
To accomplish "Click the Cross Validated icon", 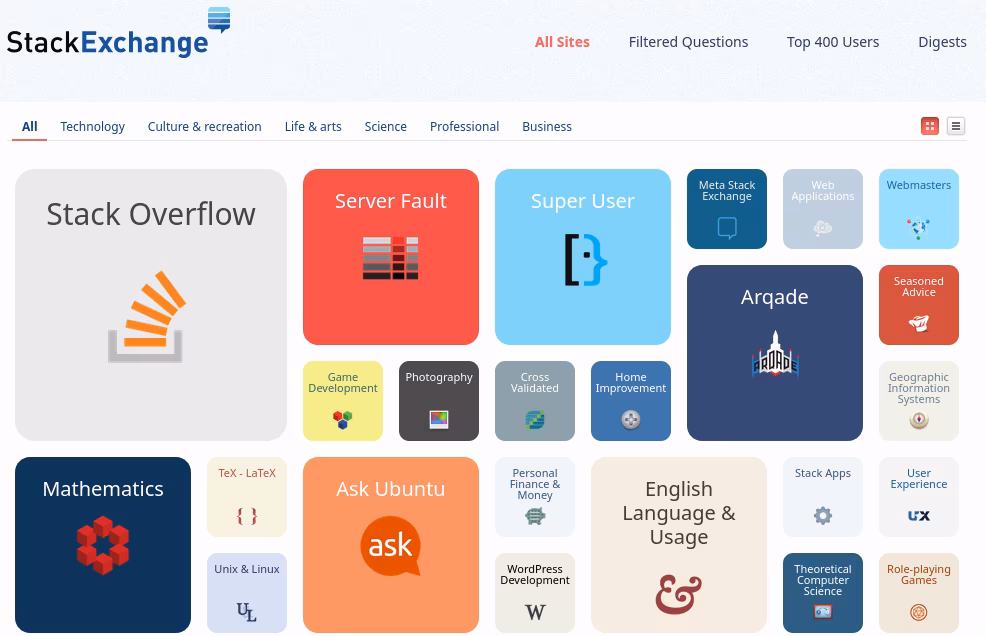I will 535,420.
